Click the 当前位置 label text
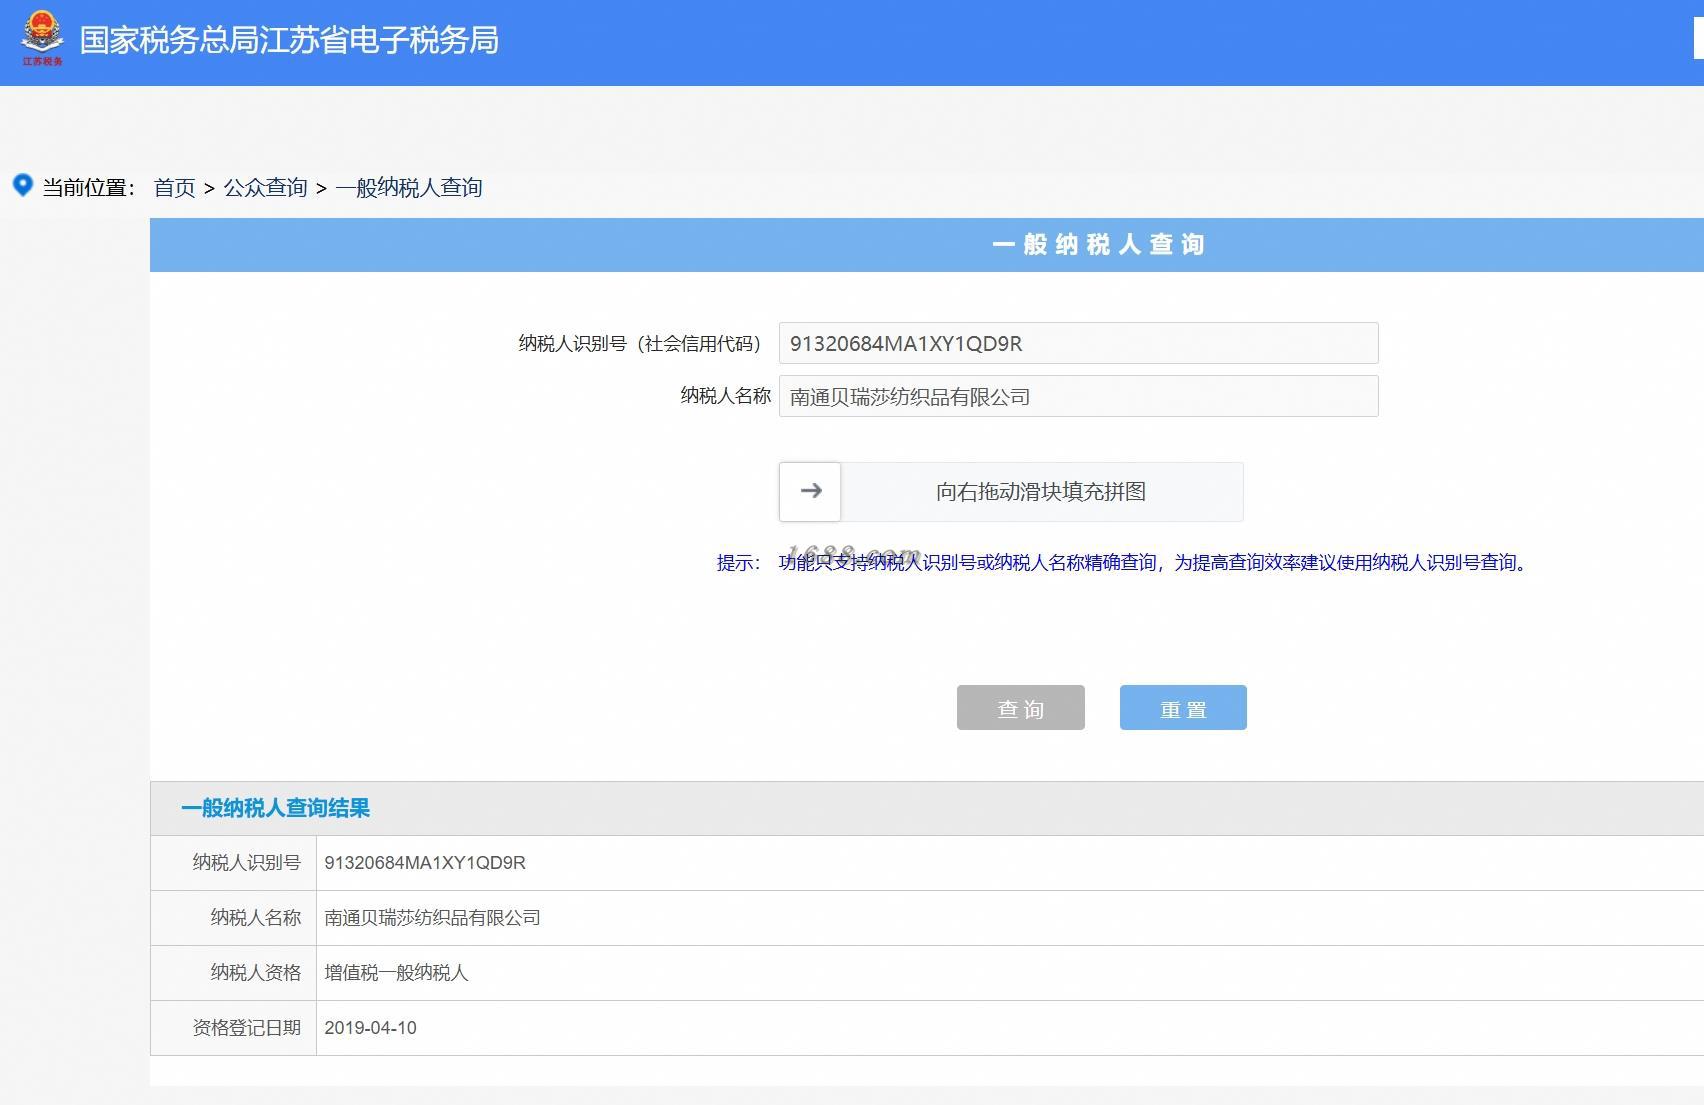 point(88,188)
